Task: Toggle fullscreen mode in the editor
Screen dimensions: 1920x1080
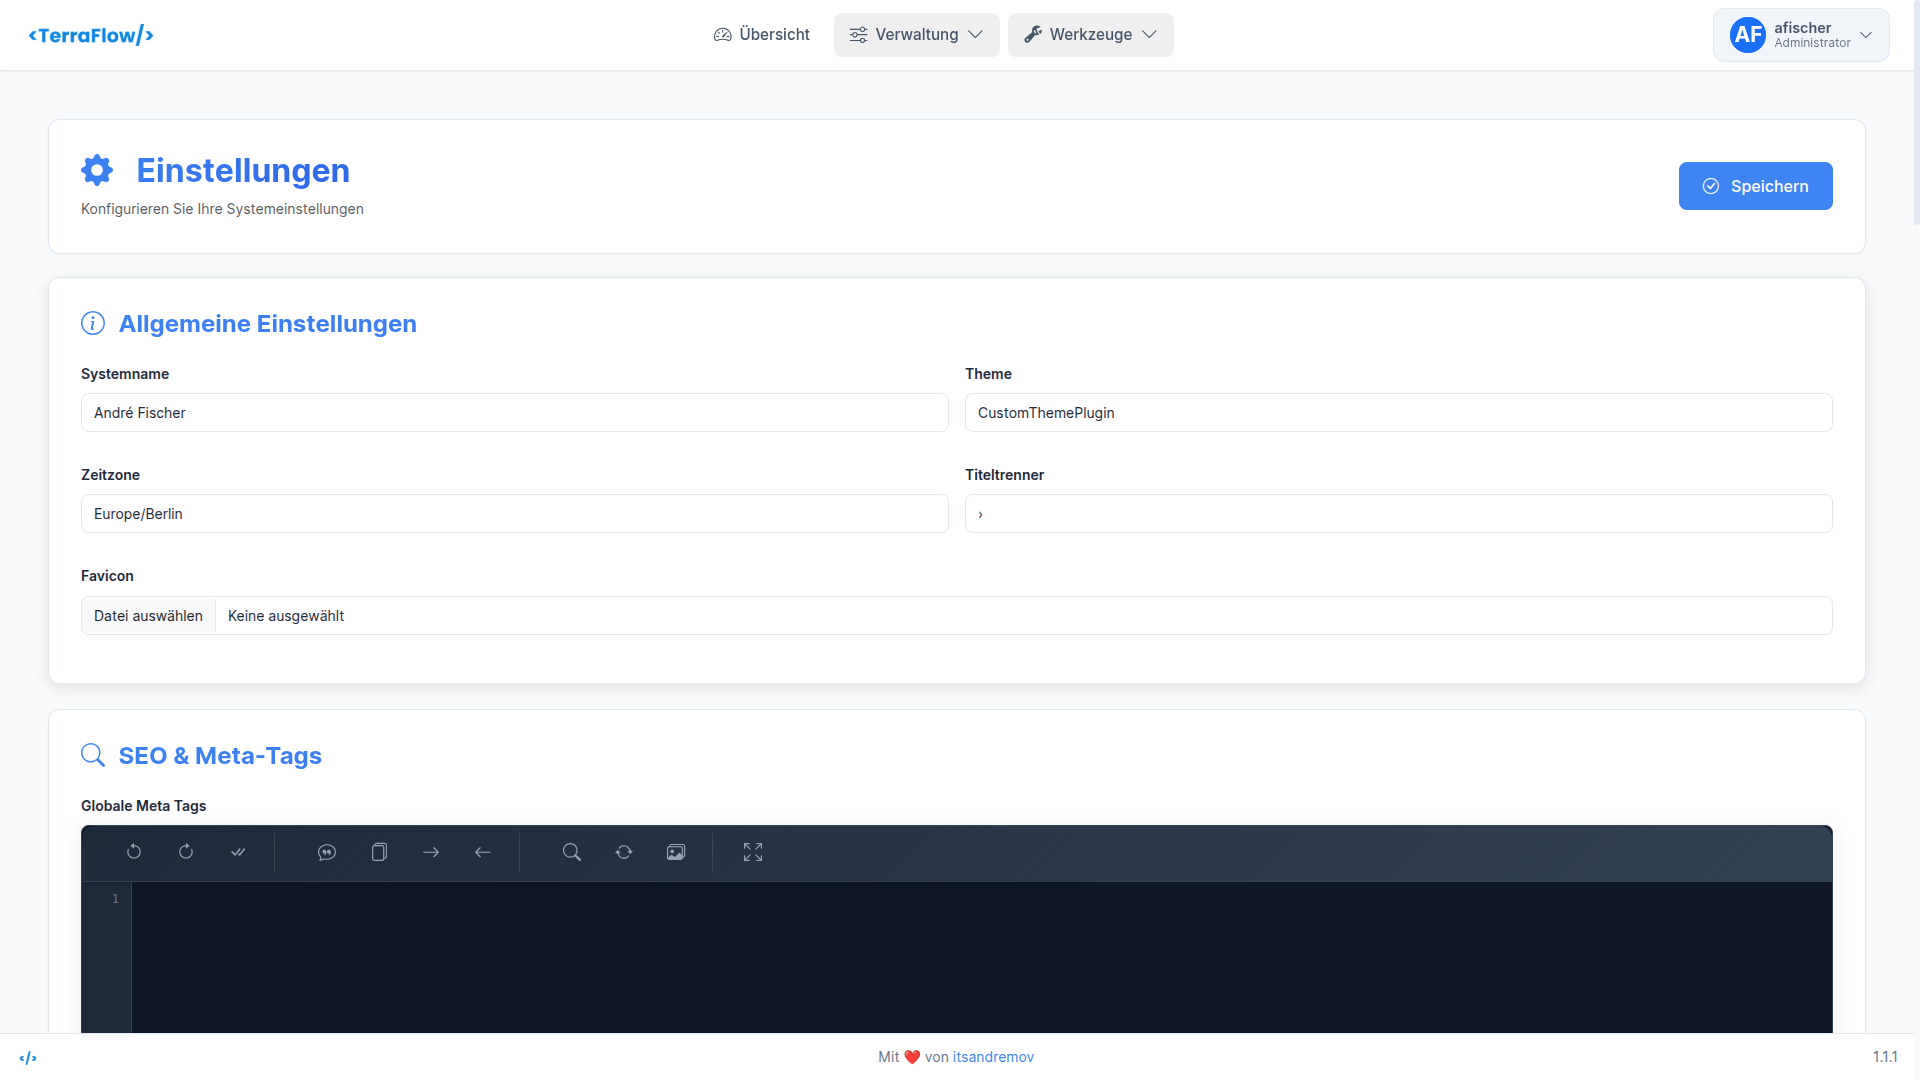Action: pyautogui.click(x=753, y=852)
